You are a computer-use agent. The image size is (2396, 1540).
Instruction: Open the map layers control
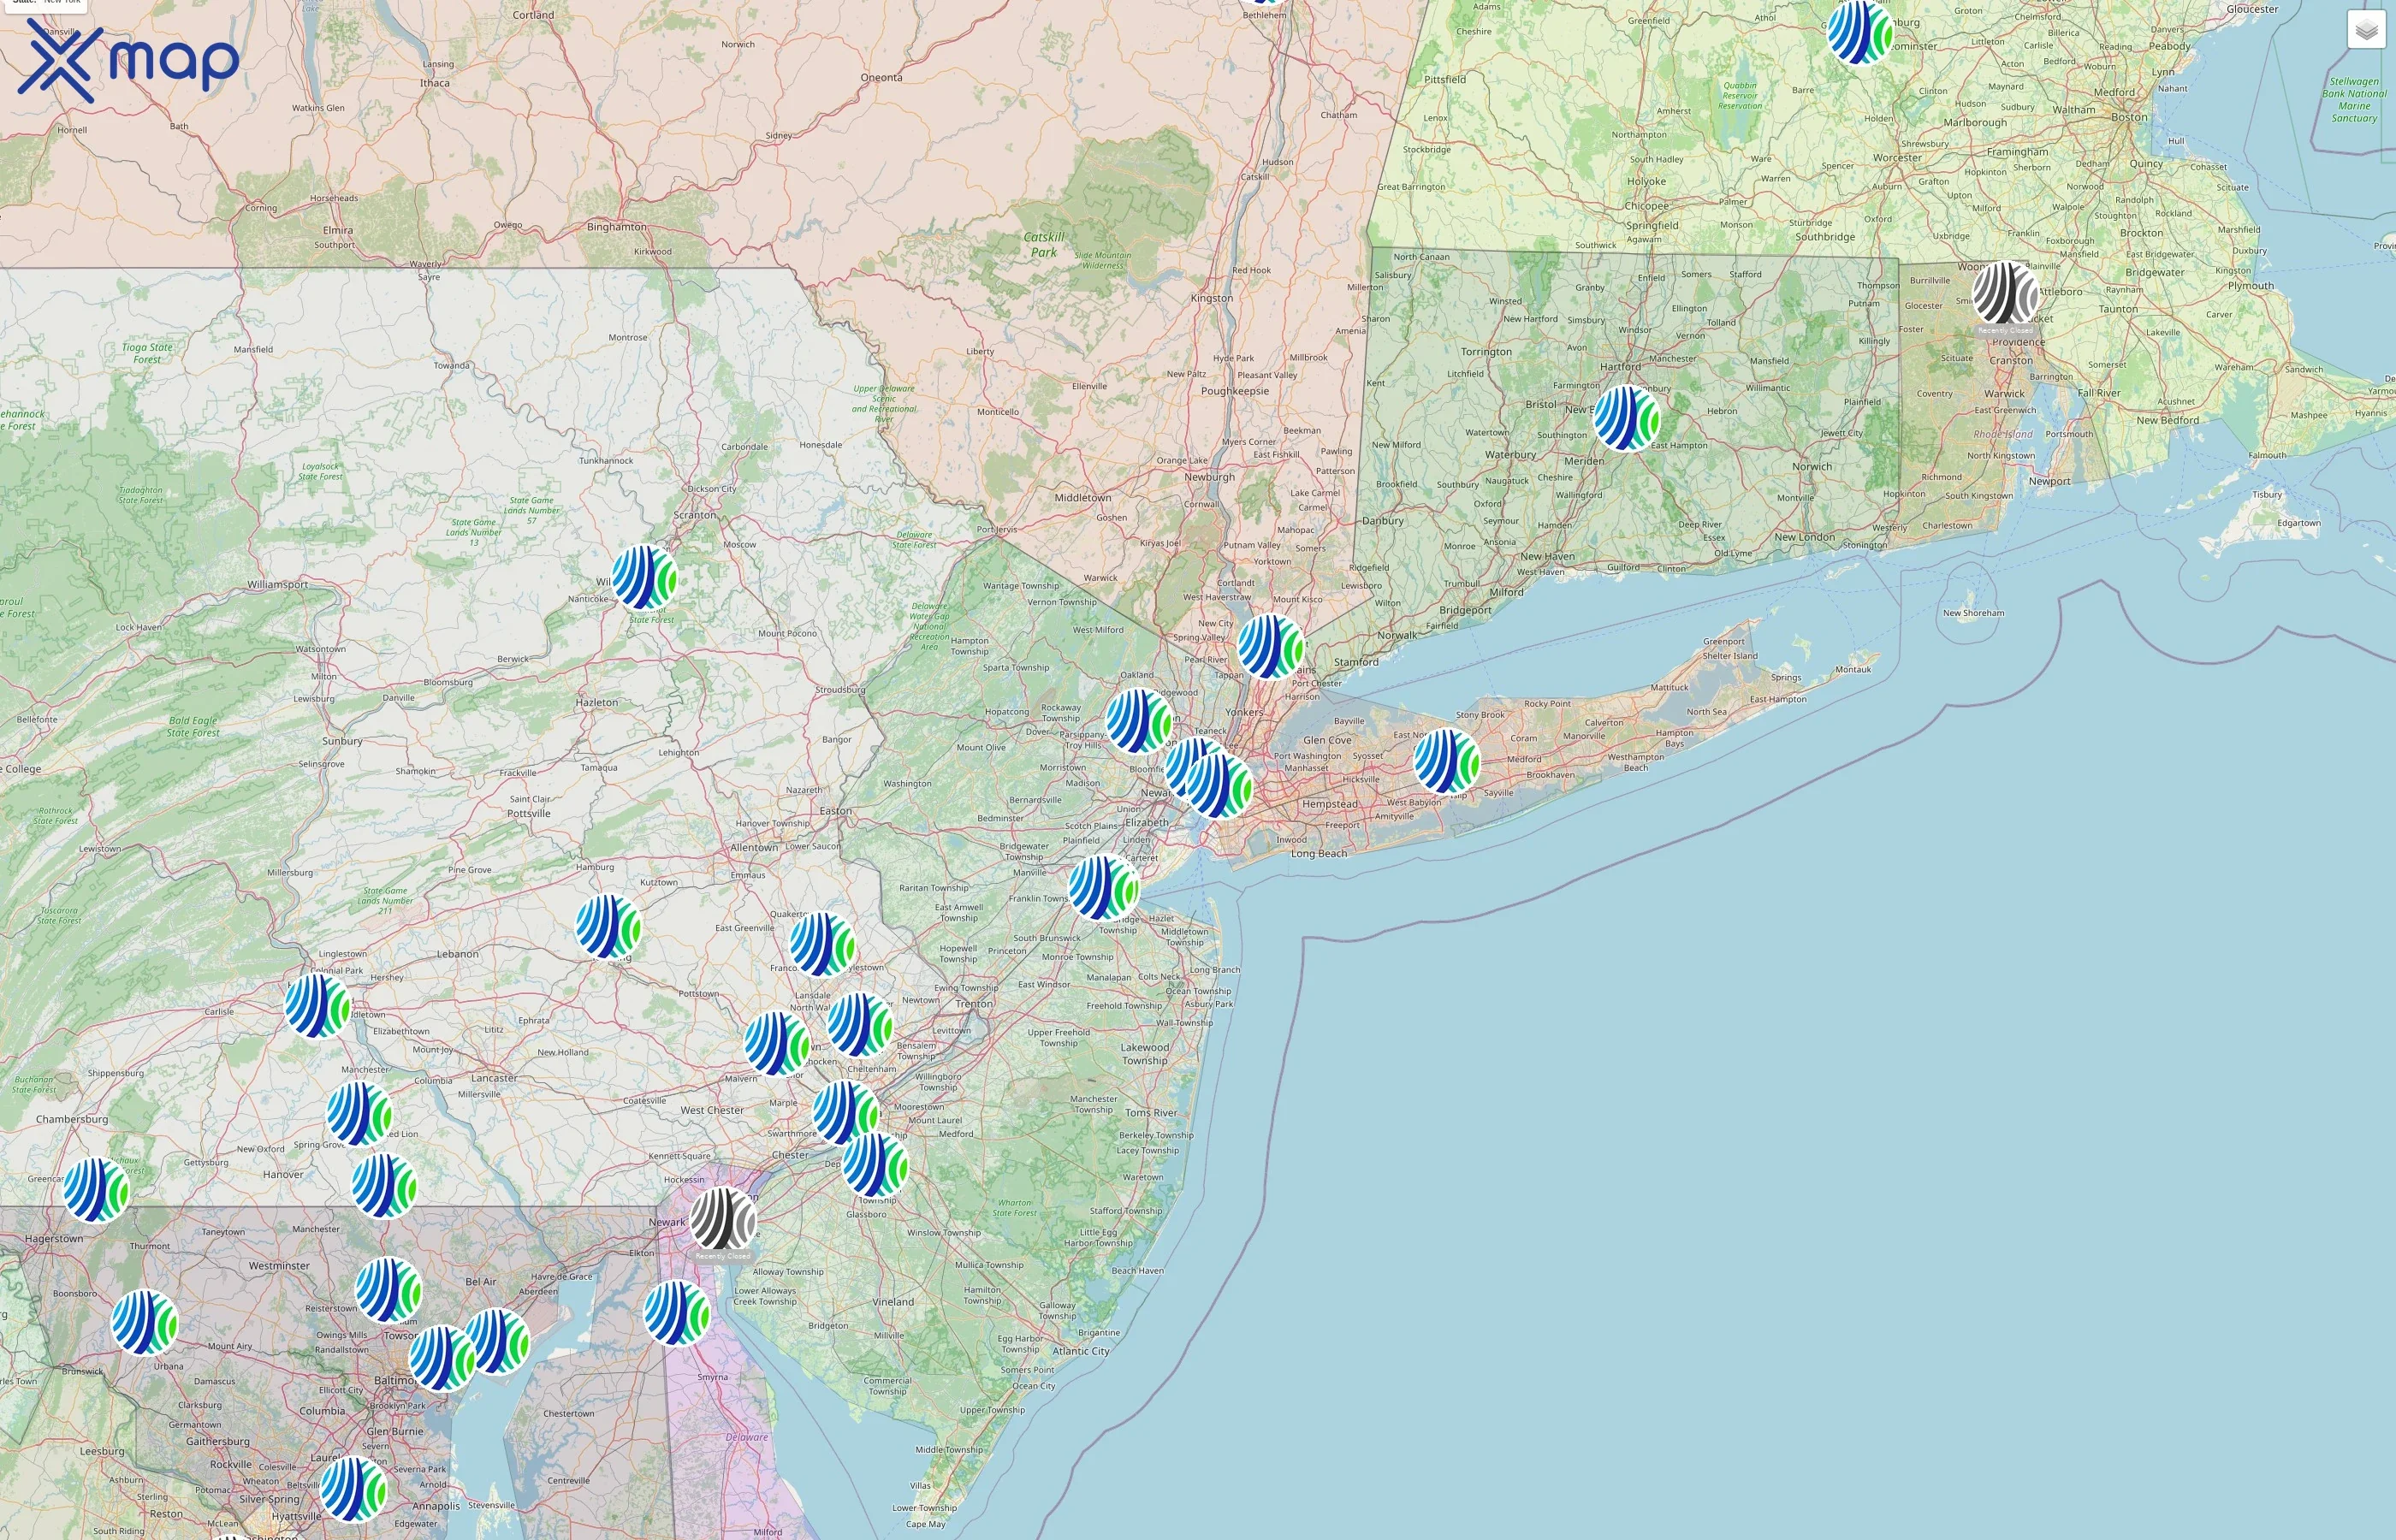2365,30
